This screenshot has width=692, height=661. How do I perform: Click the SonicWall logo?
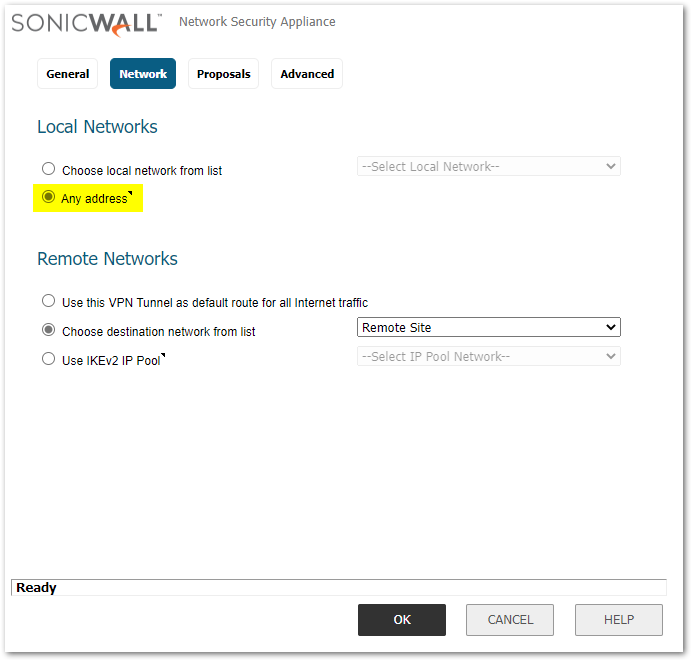(87, 23)
